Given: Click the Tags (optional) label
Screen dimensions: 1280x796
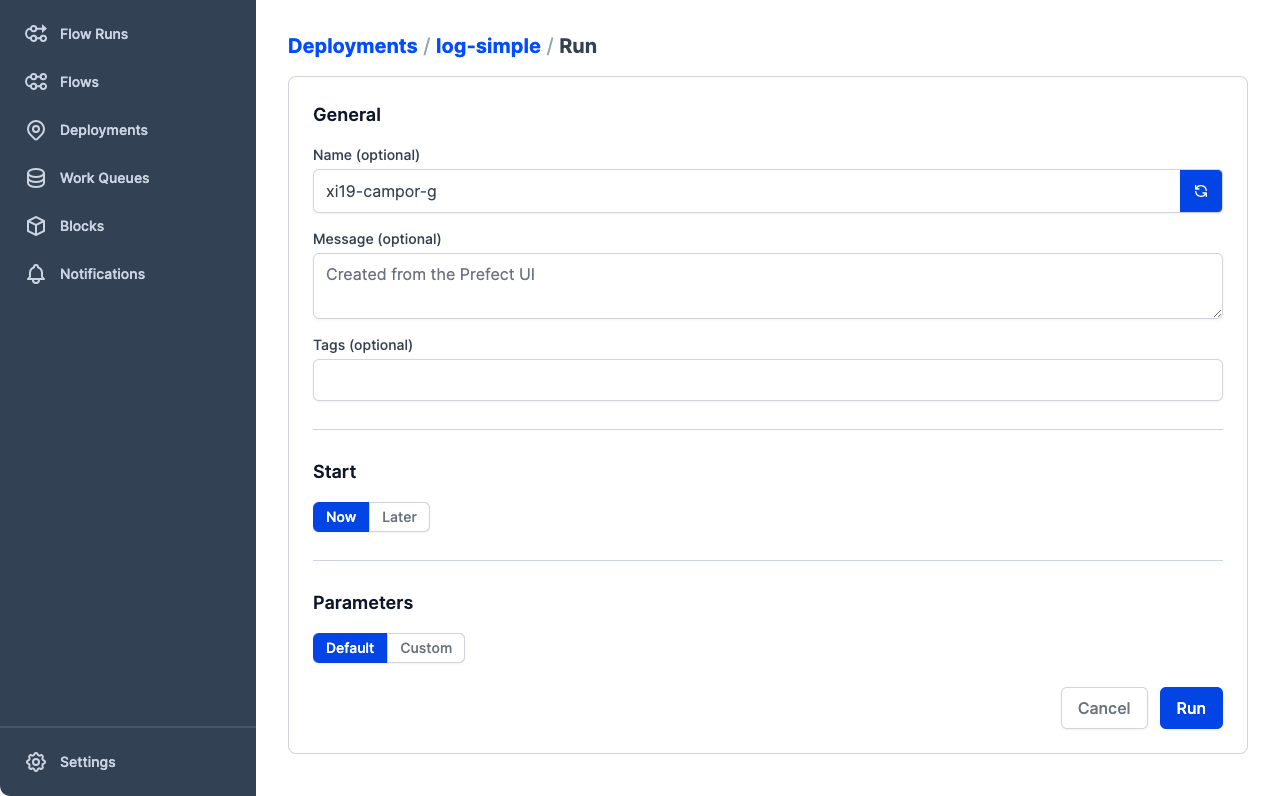Looking at the screenshot, I should [363, 345].
